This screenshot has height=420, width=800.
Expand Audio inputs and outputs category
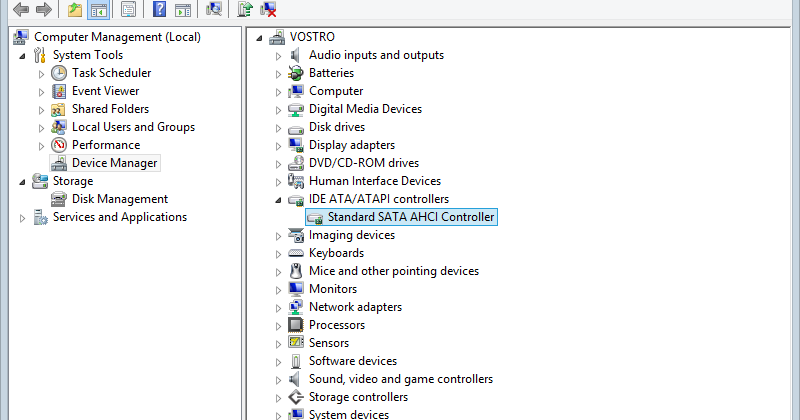tap(278, 56)
